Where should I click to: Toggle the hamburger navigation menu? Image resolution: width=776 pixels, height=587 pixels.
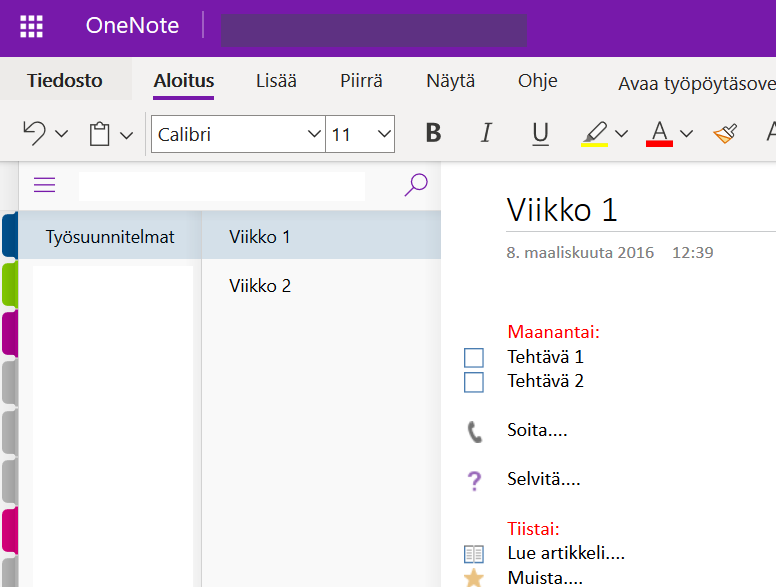(45, 185)
